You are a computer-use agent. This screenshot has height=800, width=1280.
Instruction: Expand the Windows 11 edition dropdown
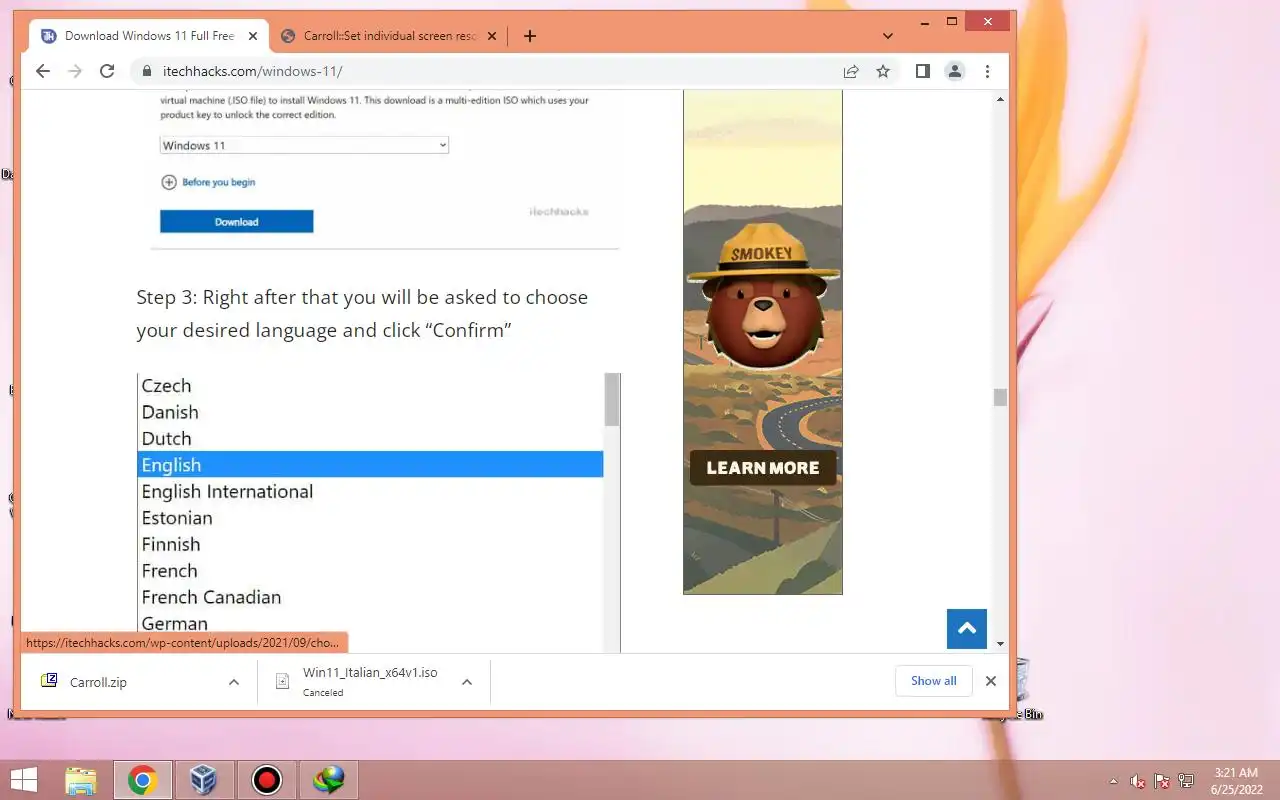(304, 145)
